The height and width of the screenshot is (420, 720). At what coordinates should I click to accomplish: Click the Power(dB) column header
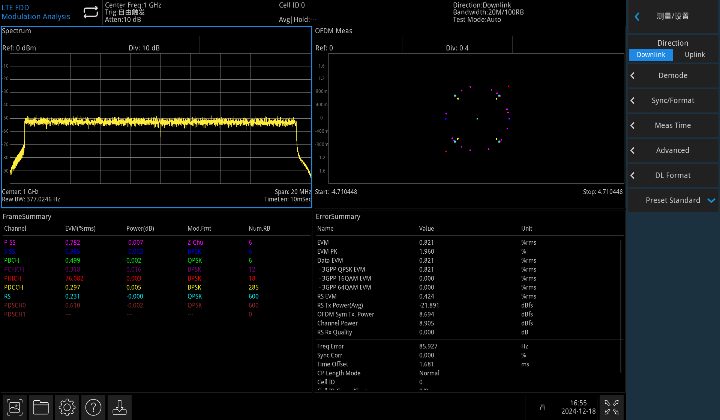[x=140, y=229]
